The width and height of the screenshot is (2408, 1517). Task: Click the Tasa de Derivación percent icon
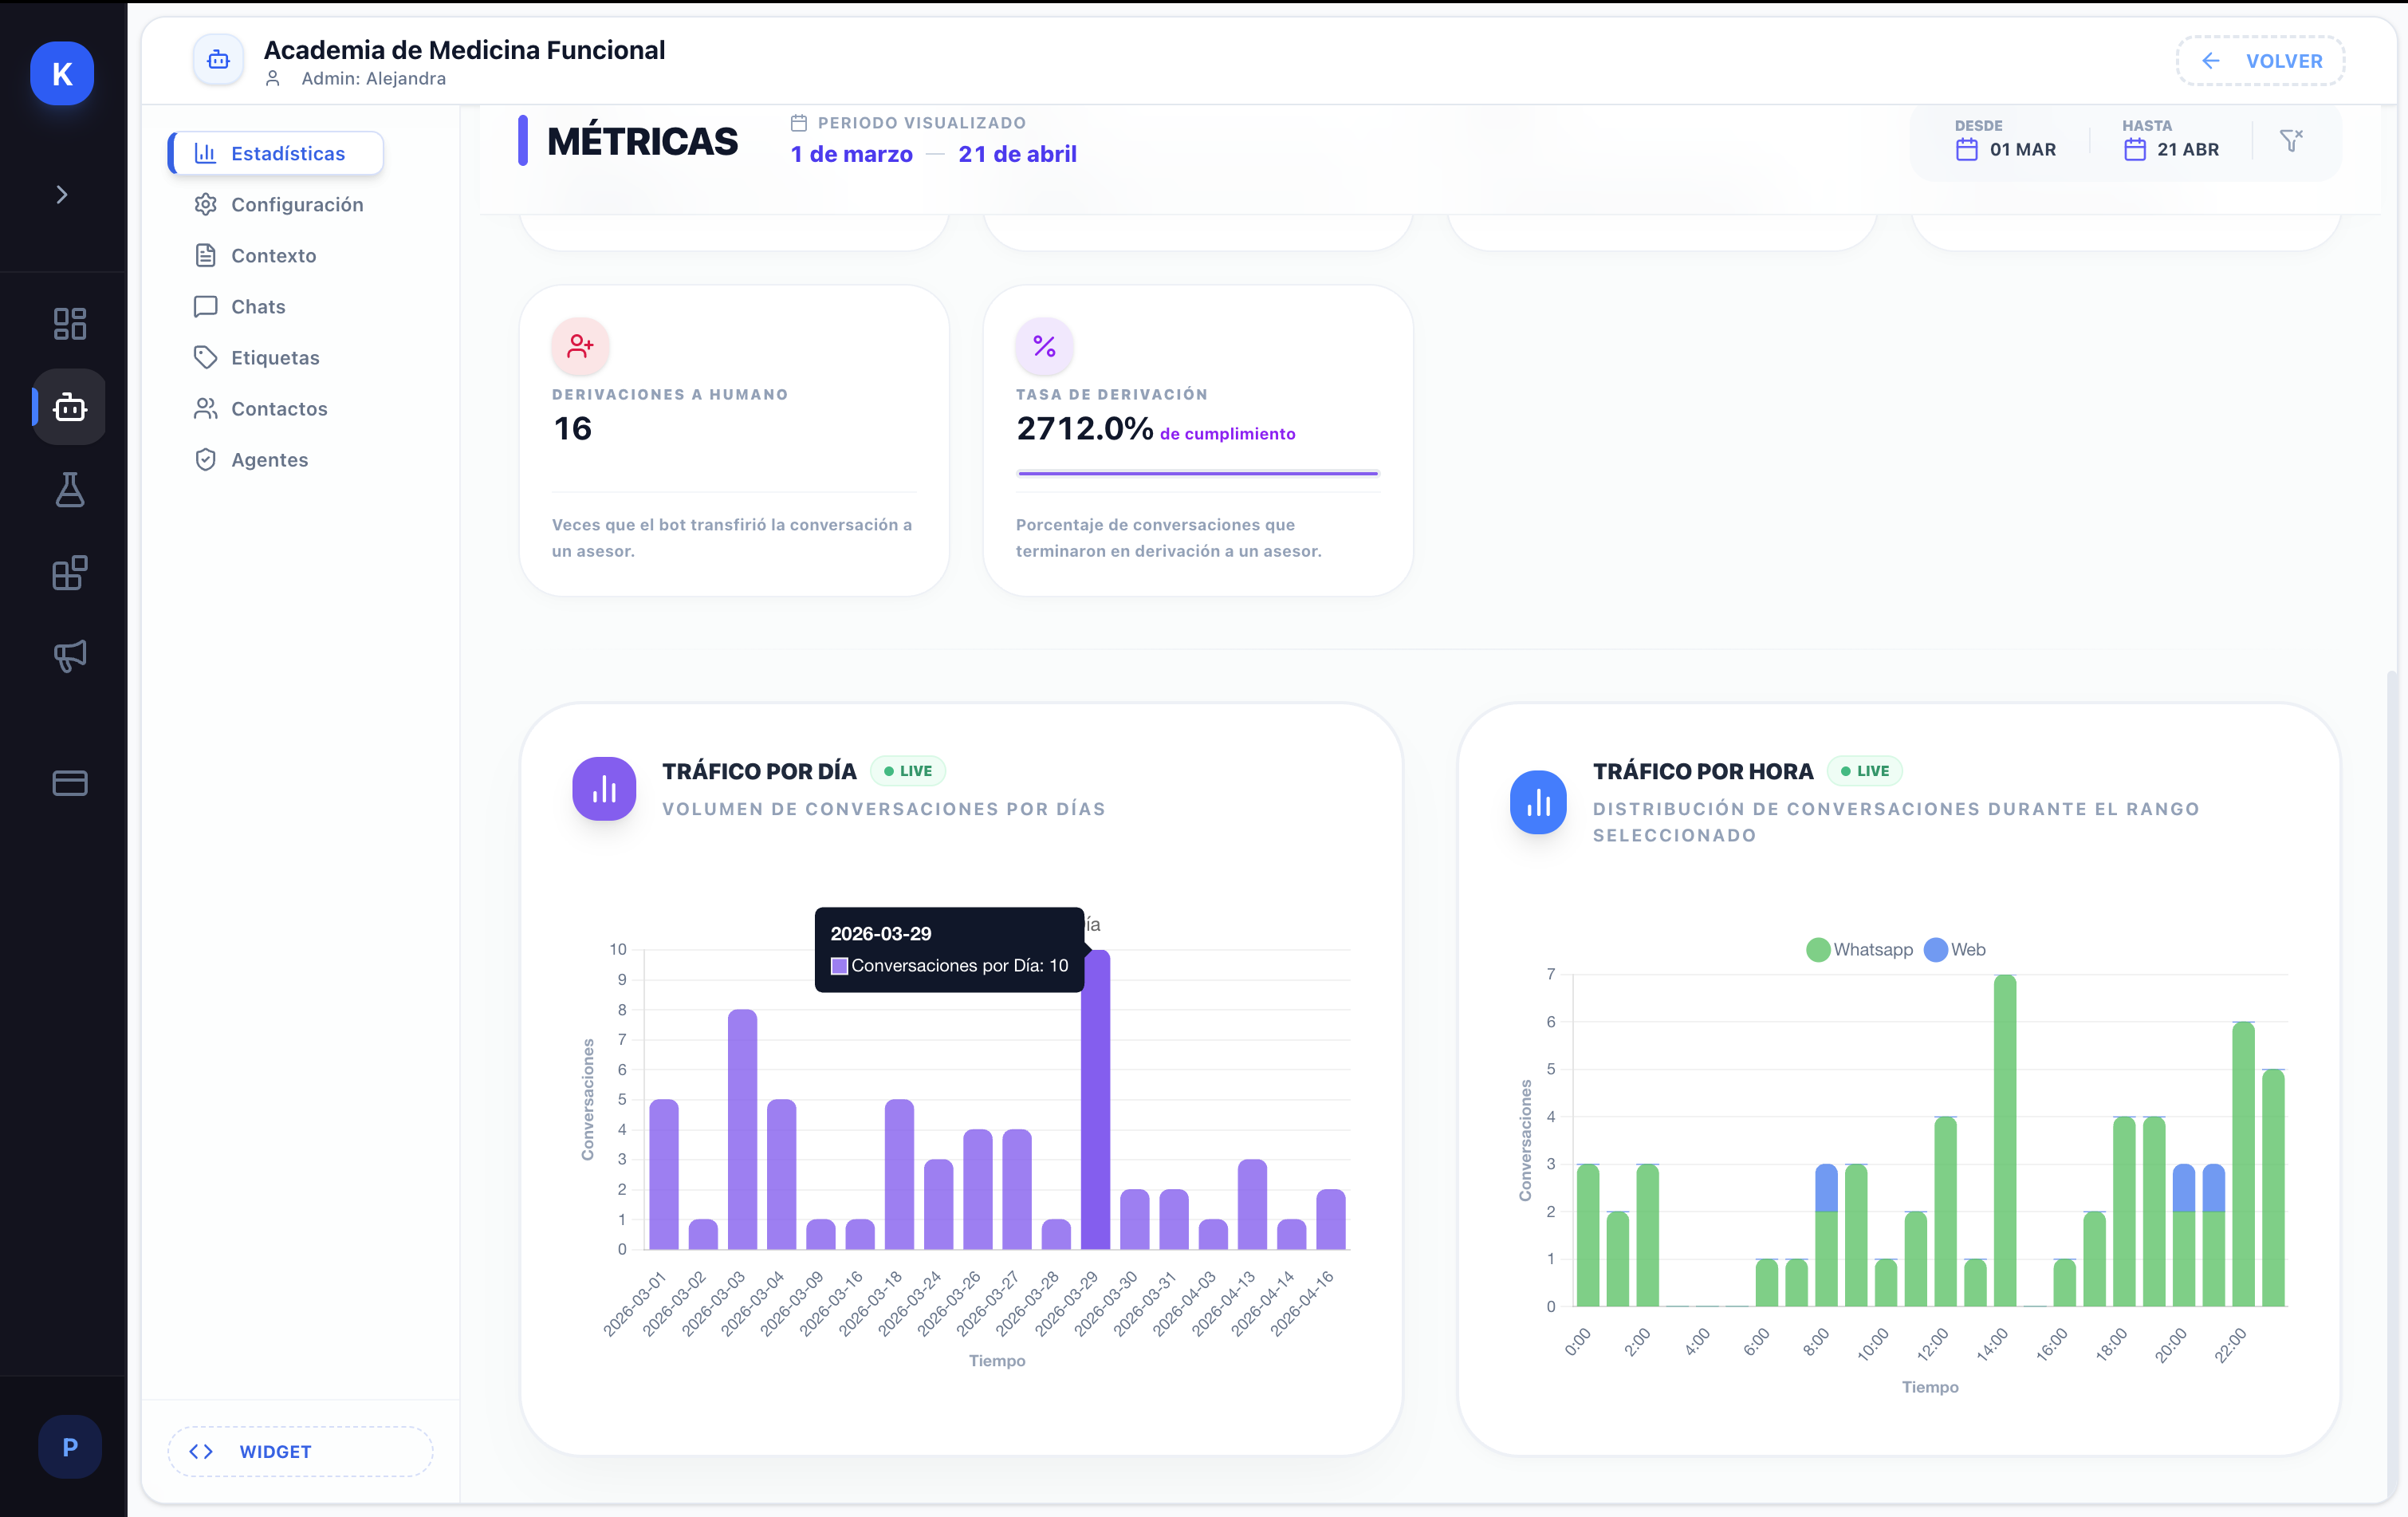[x=1044, y=346]
